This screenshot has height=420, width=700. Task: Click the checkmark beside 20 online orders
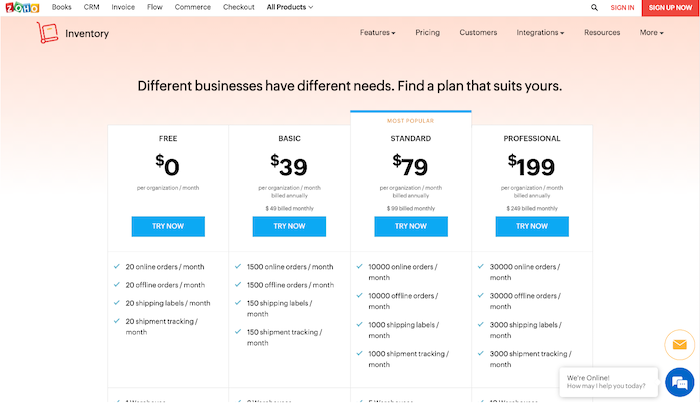point(117,266)
